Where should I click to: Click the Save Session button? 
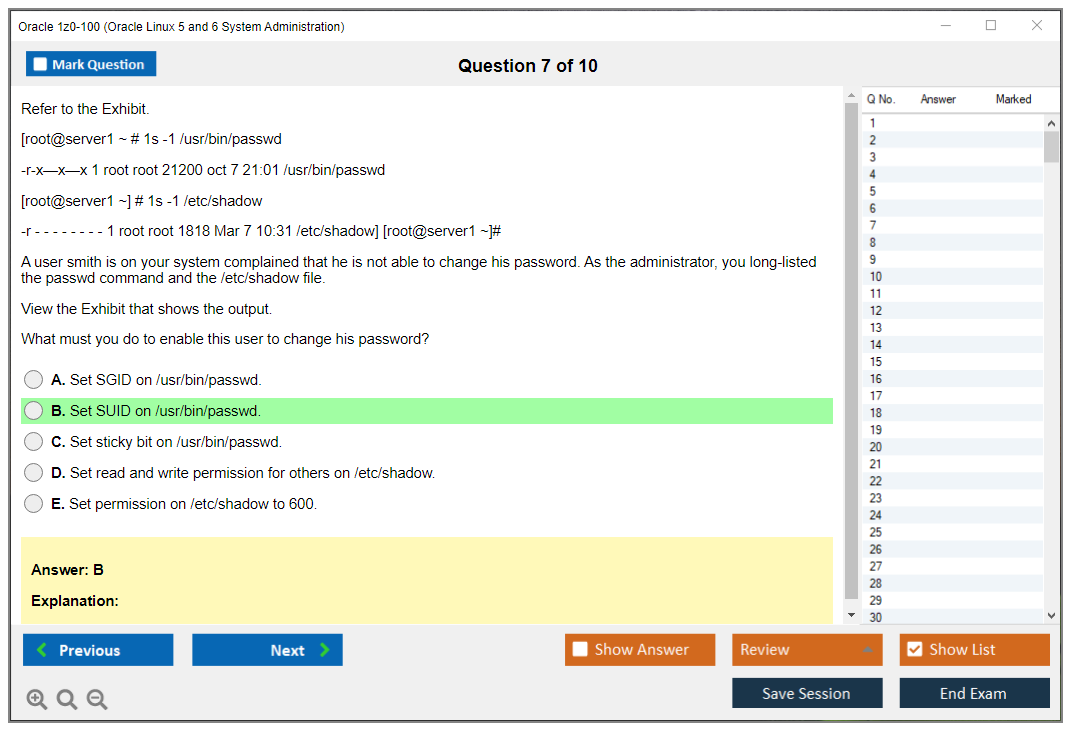[x=806, y=693]
